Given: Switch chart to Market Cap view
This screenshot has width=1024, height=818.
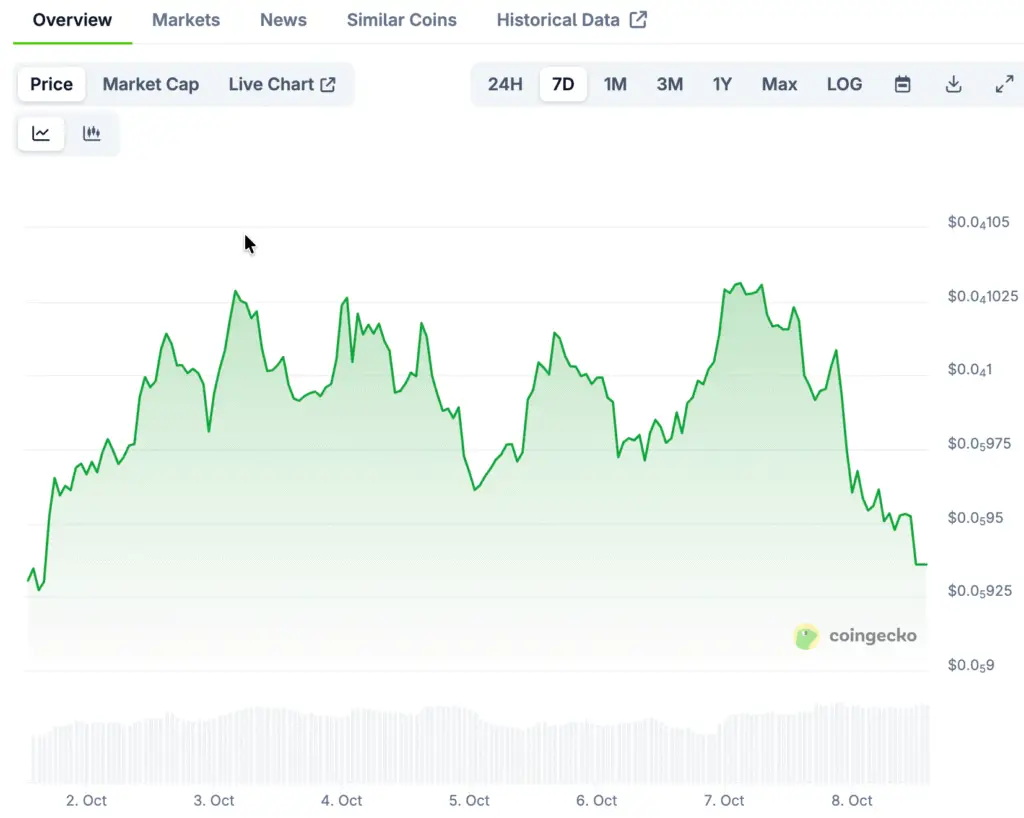Looking at the screenshot, I should pos(150,85).
